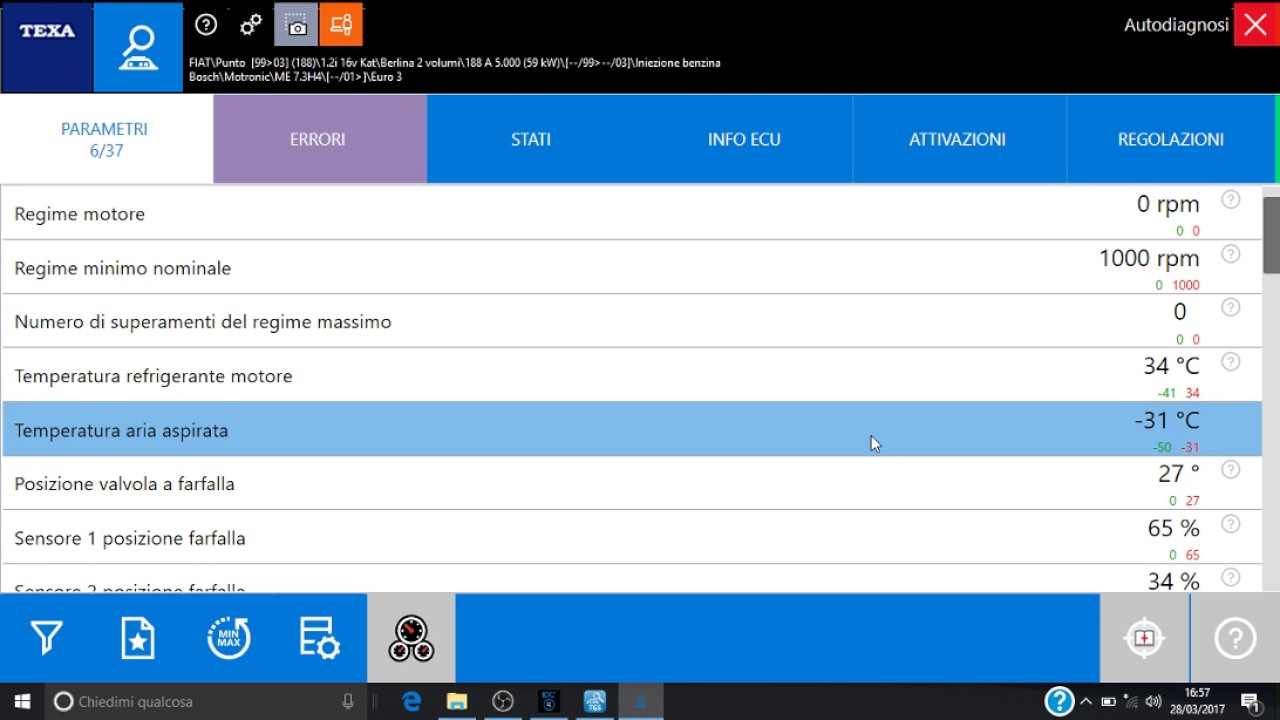The height and width of the screenshot is (720, 1280).
Task: Click the "1000 rpm" value
Action: click(1149, 258)
